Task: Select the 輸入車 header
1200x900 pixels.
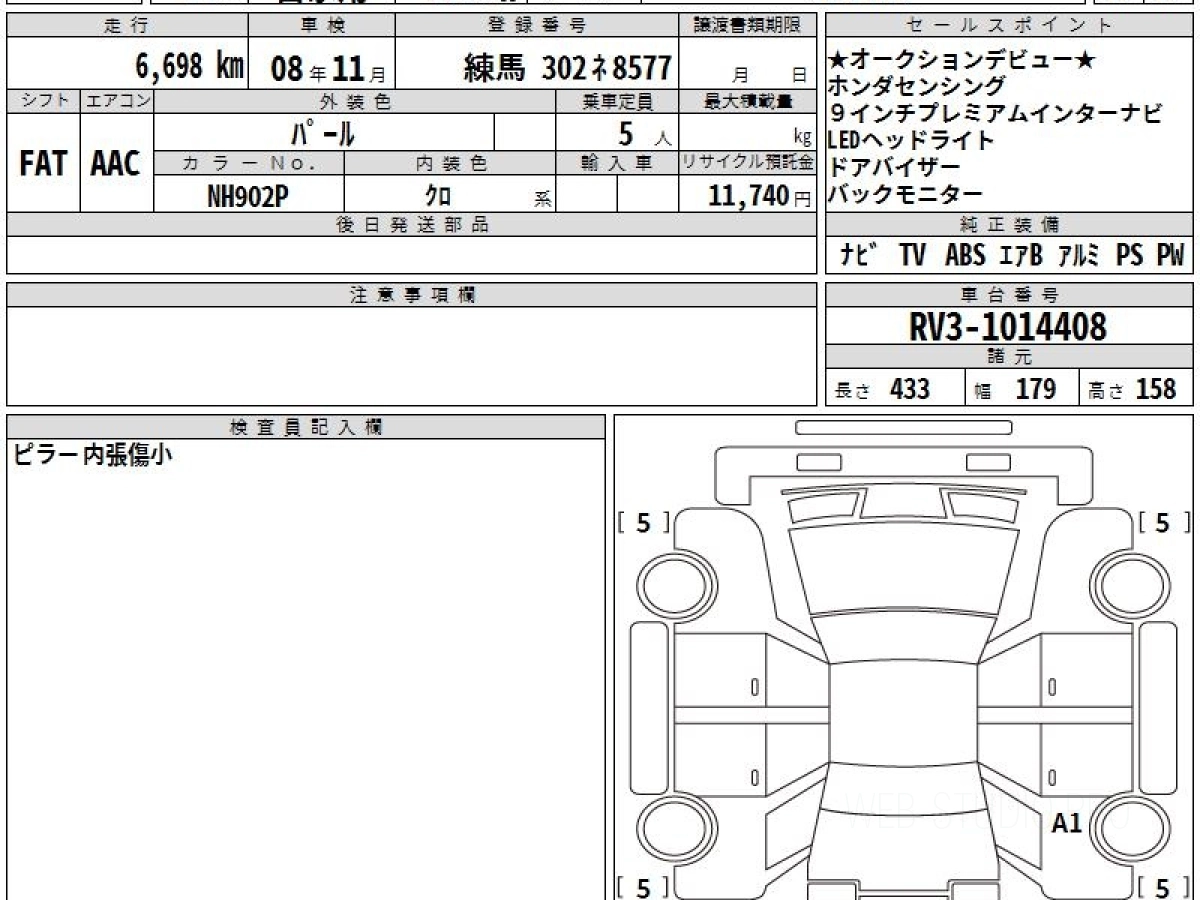Action: (x=617, y=163)
